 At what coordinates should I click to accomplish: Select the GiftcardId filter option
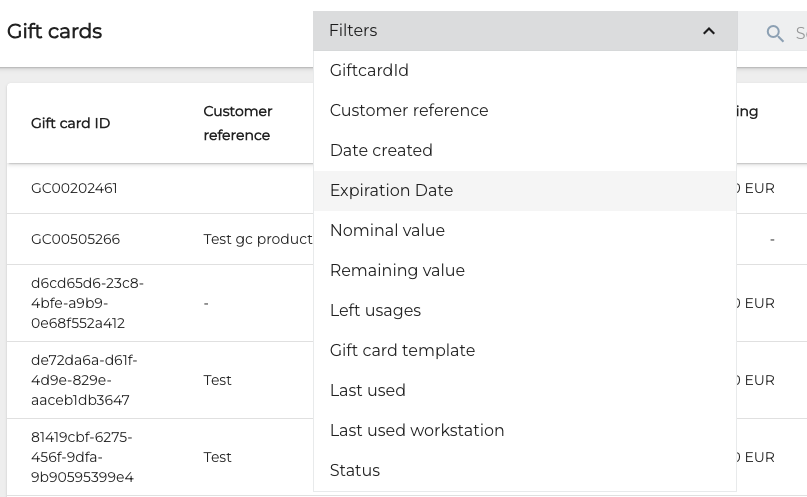369,71
